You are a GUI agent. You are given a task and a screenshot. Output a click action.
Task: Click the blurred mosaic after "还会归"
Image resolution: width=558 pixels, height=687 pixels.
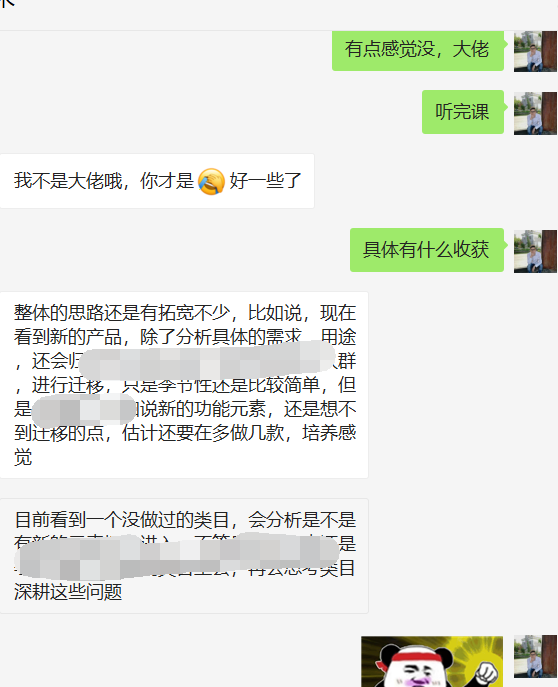click(x=207, y=361)
